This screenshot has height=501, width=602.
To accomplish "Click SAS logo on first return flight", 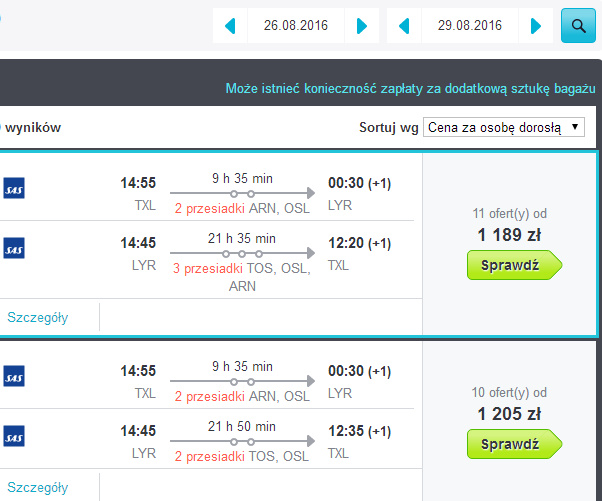I will [14, 248].
